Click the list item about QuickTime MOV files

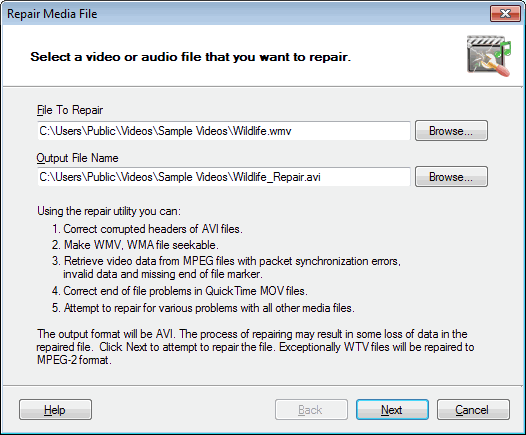[180, 291]
